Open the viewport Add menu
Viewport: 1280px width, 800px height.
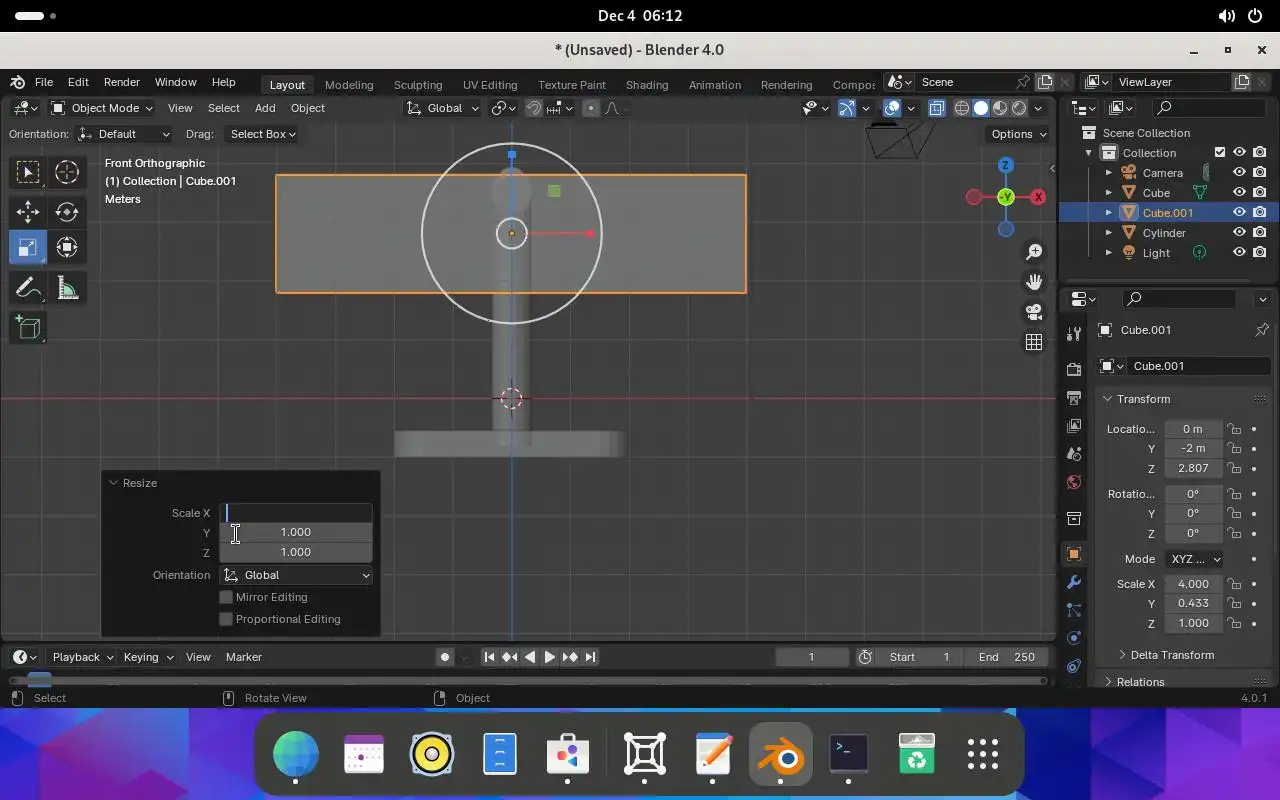[x=265, y=108]
